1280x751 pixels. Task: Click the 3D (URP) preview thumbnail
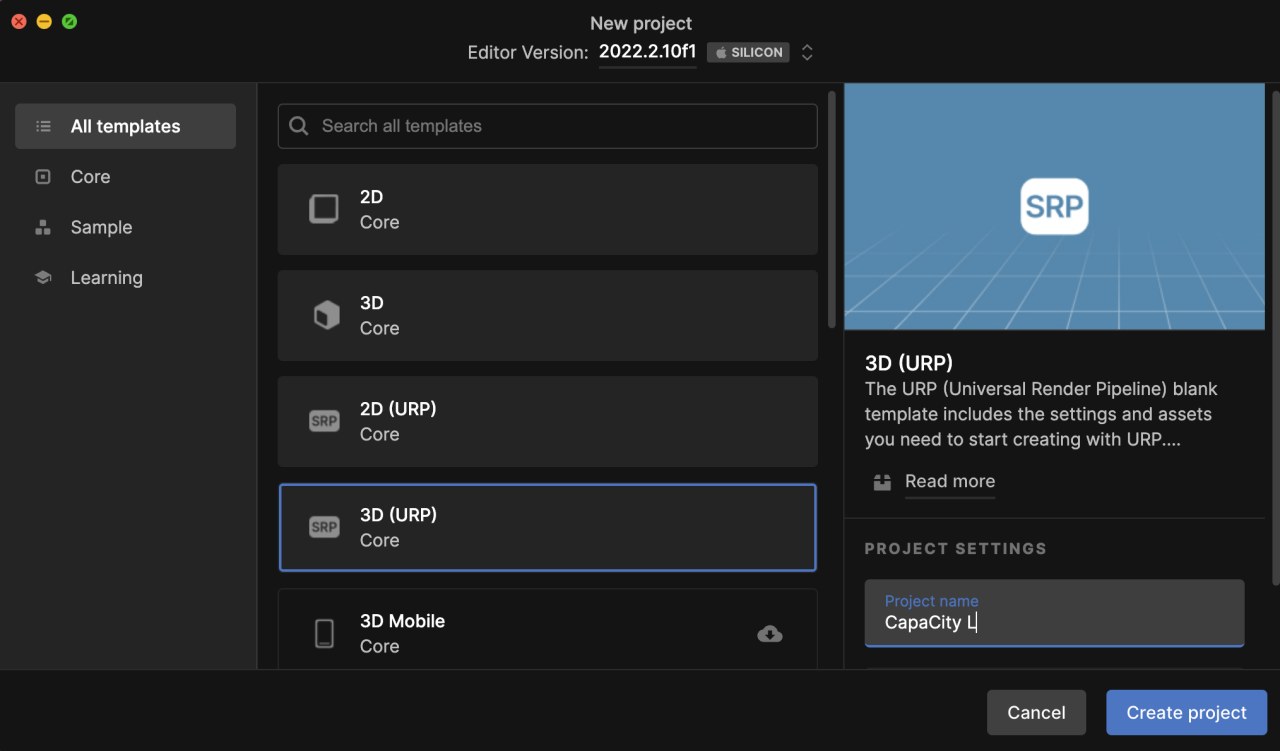point(1054,206)
